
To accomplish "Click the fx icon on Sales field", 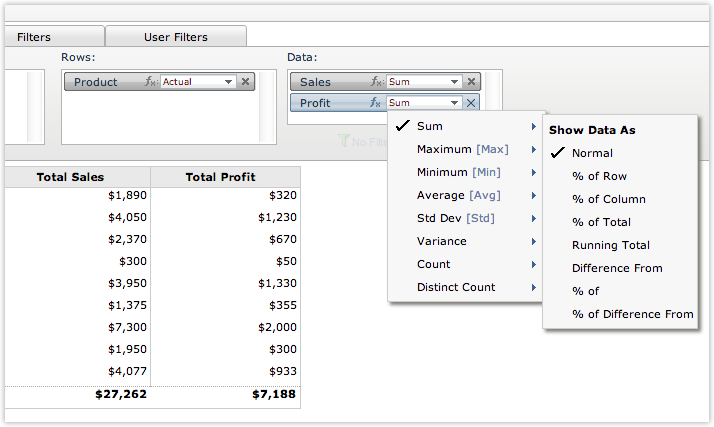I will pos(377,82).
